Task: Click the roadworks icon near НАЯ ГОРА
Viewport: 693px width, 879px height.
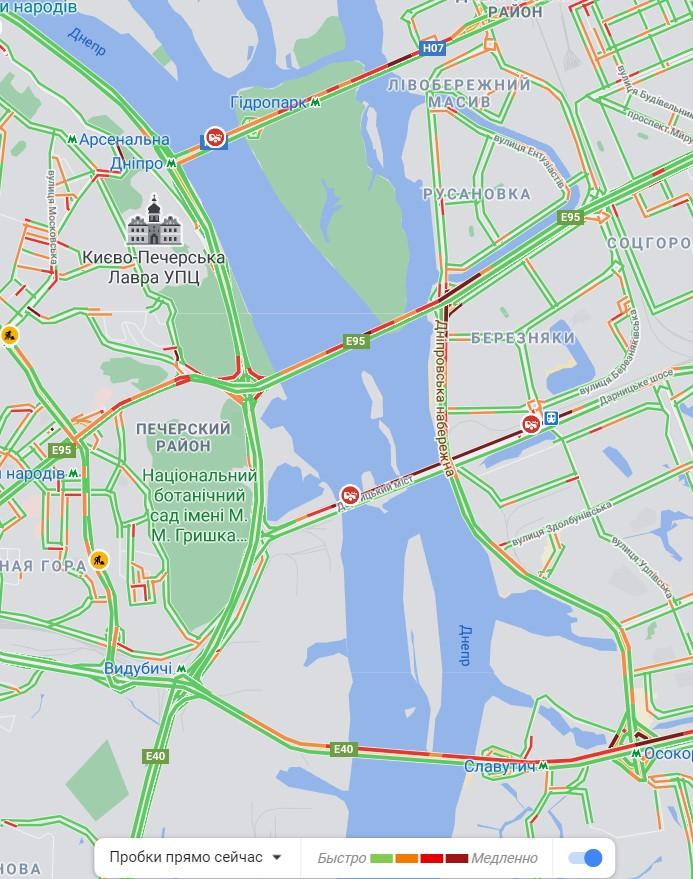Action: [x=99, y=559]
